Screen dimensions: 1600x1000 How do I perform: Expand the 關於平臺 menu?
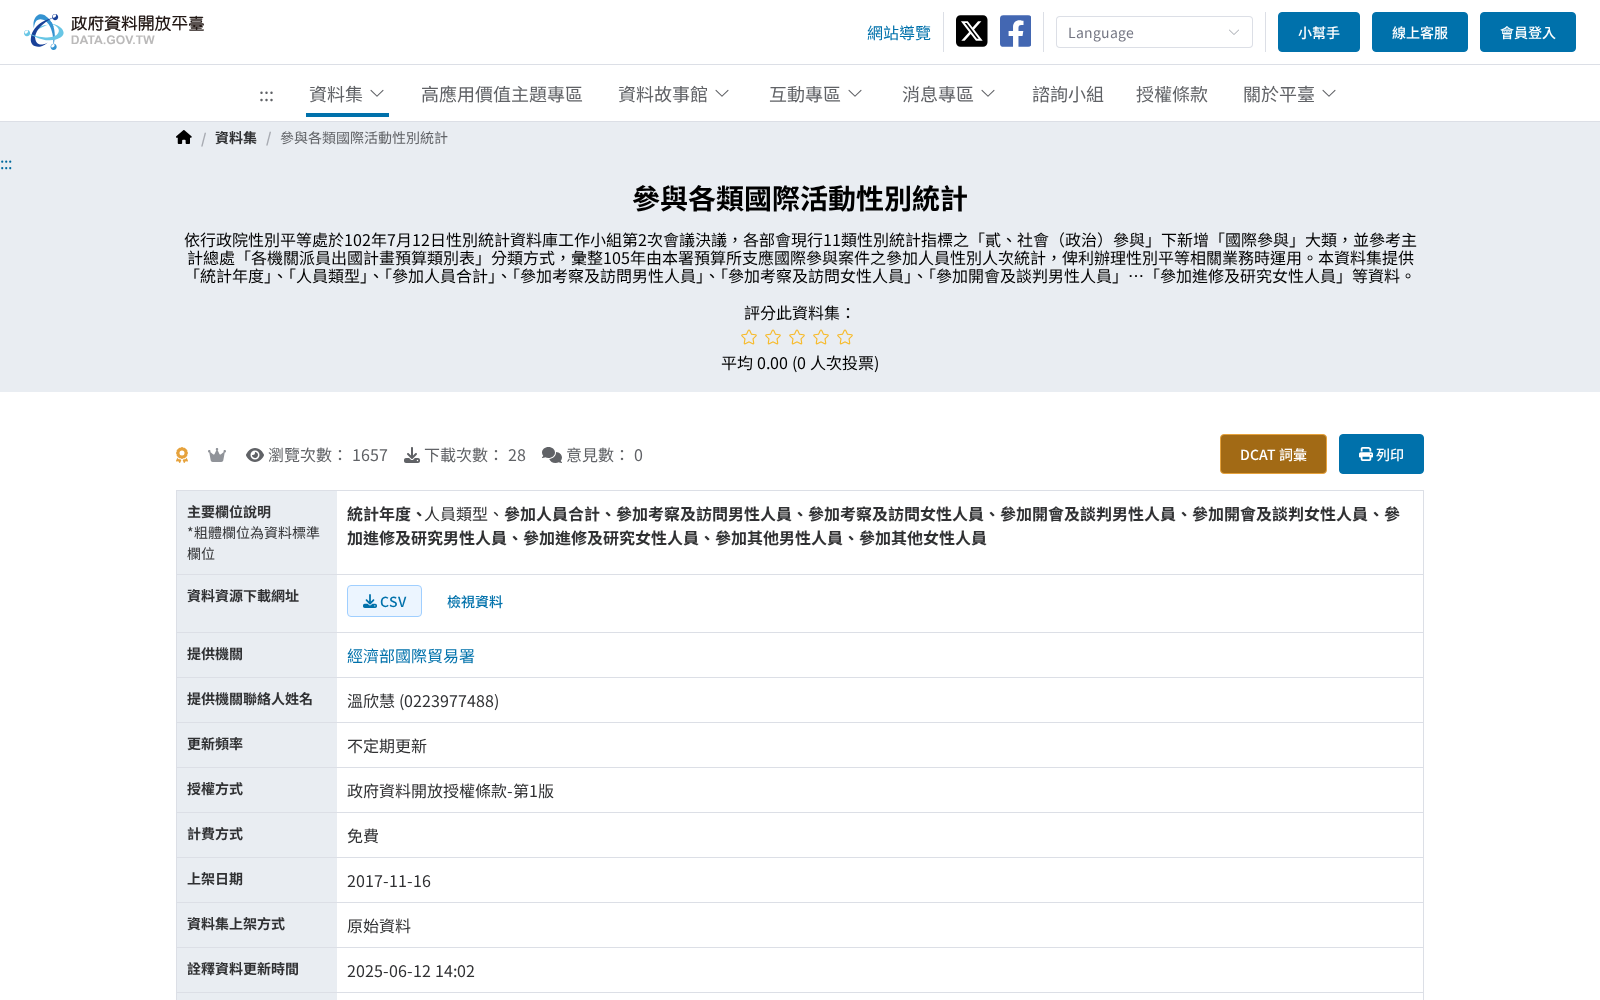pos(1290,94)
